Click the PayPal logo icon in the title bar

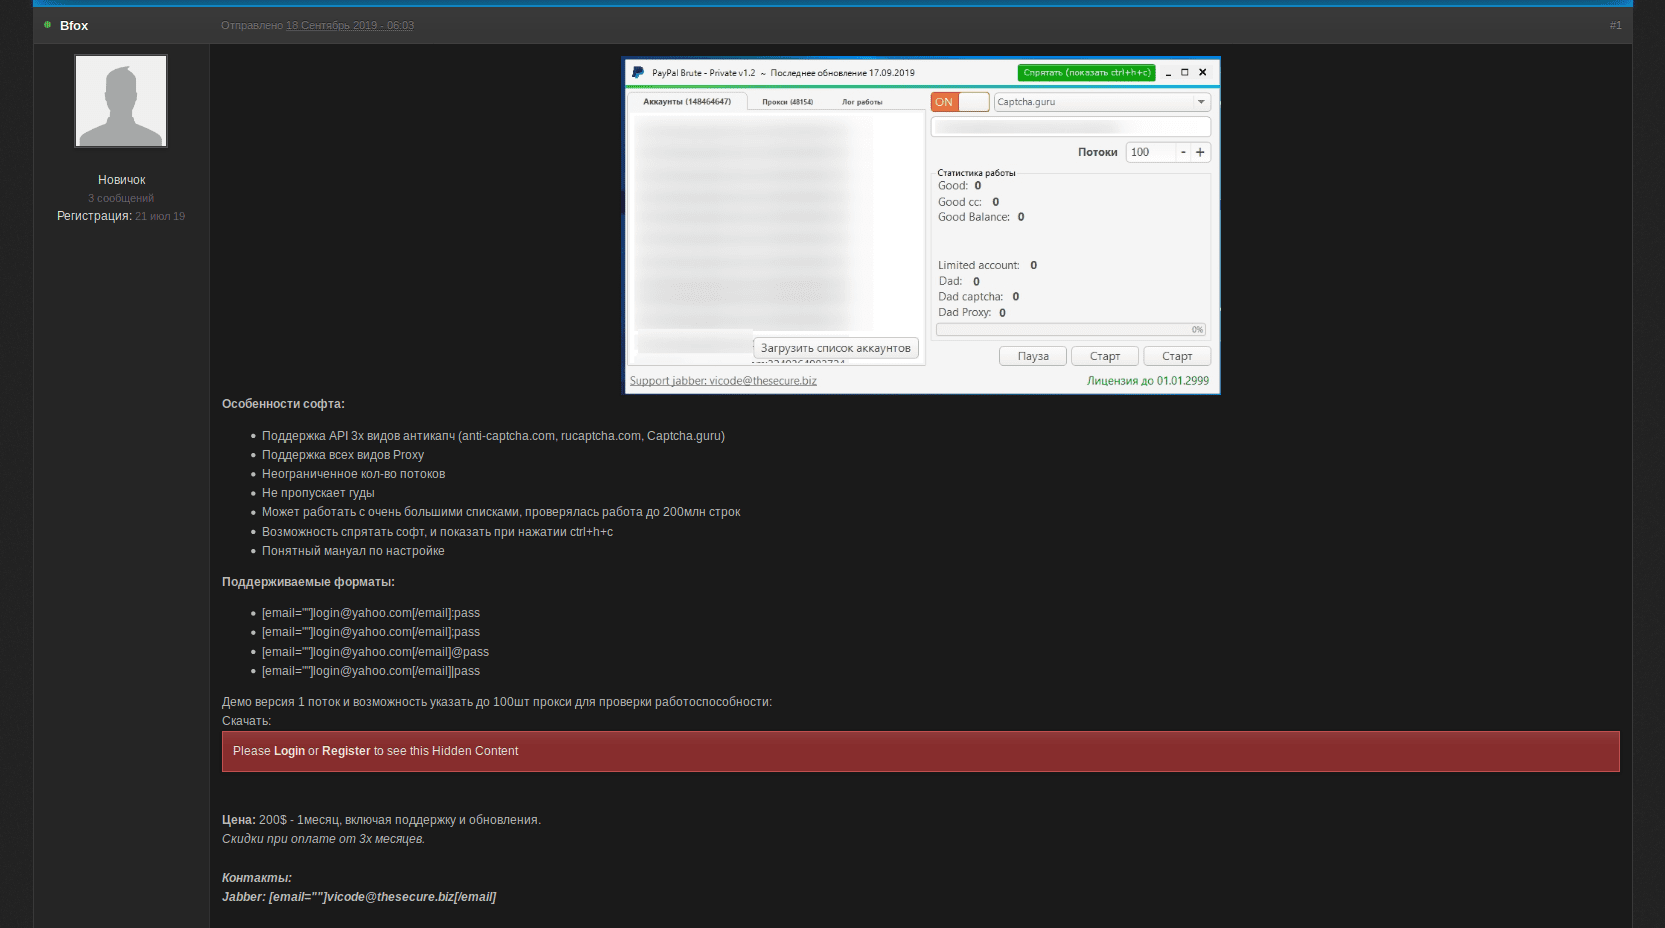tap(638, 72)
